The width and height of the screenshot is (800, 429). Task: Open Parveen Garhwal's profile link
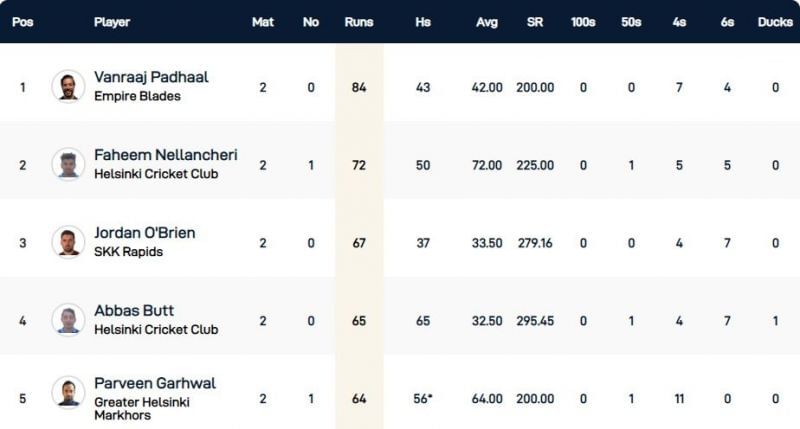coord(155,383)
